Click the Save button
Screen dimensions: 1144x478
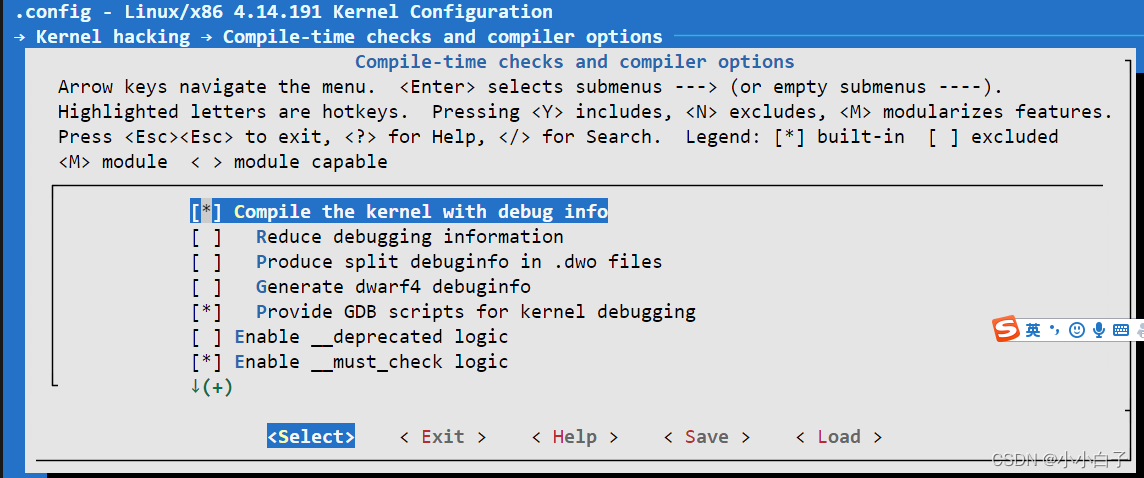coord(706,437)
